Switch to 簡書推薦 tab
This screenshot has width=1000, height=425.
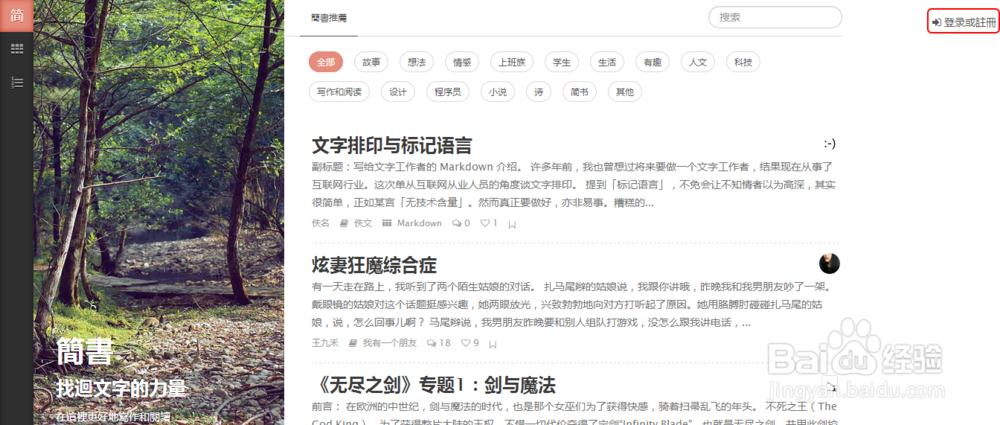[329, 18]
